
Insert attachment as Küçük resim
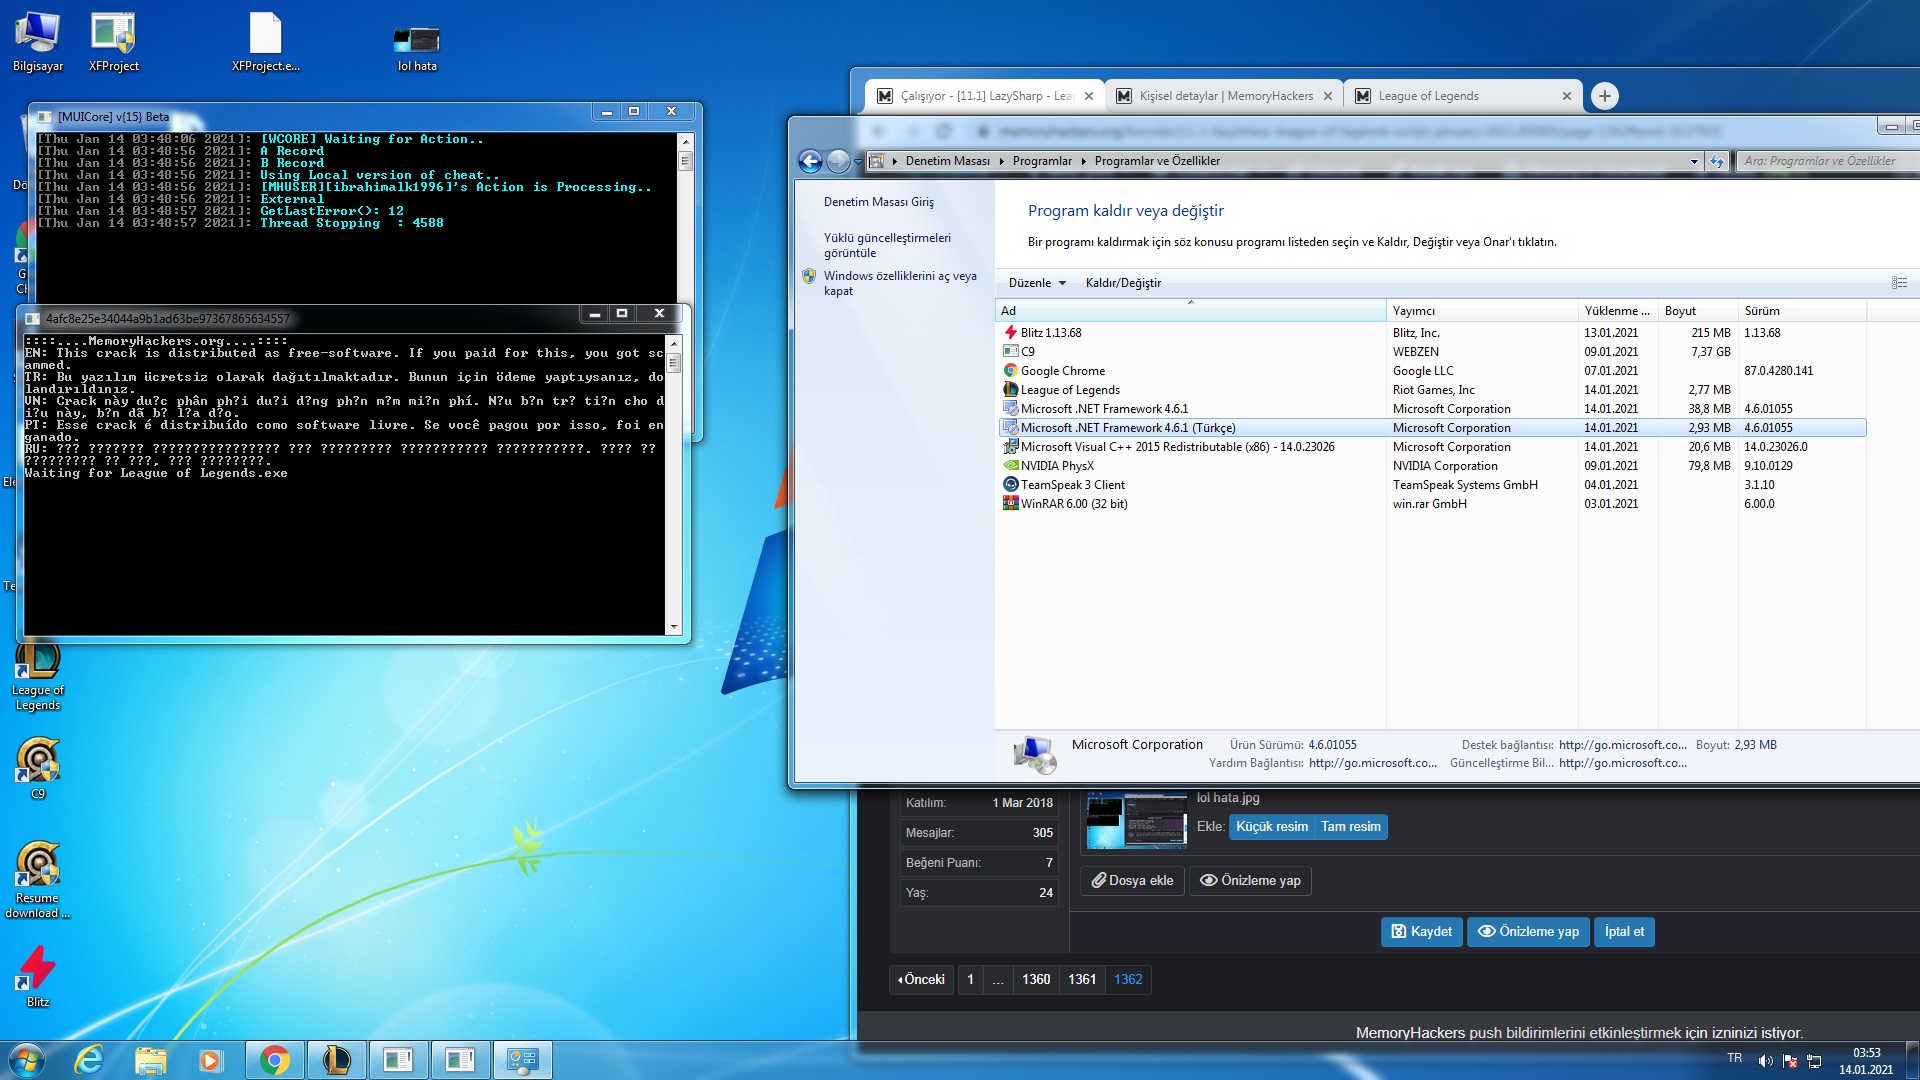click(x=1271, y=827)
